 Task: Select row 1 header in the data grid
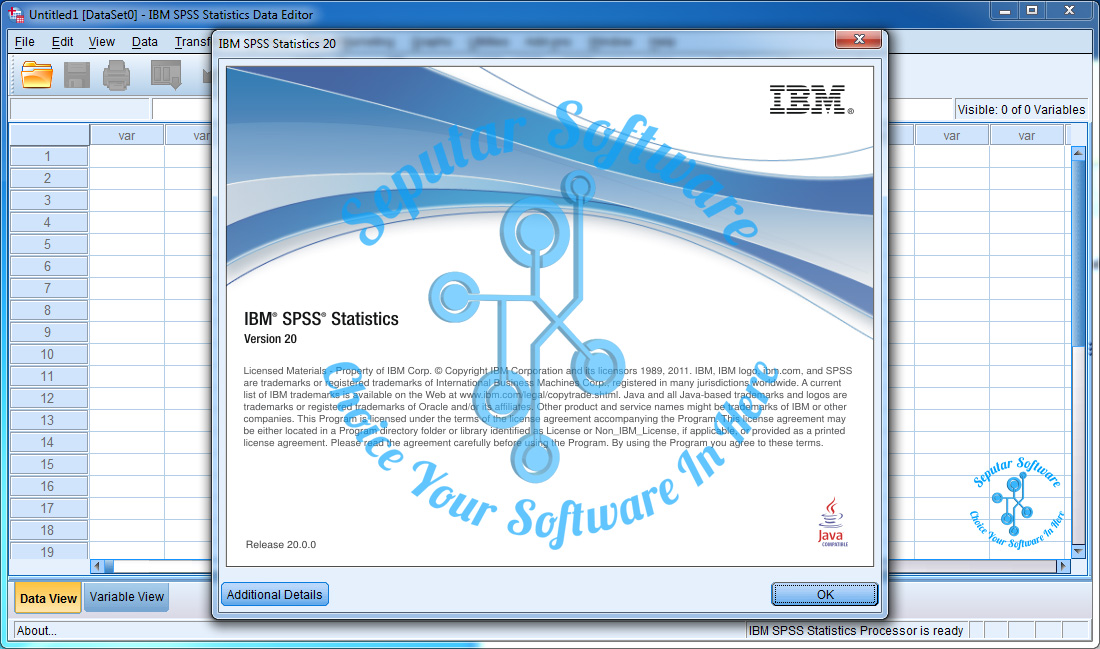click(x=48, y=155)
